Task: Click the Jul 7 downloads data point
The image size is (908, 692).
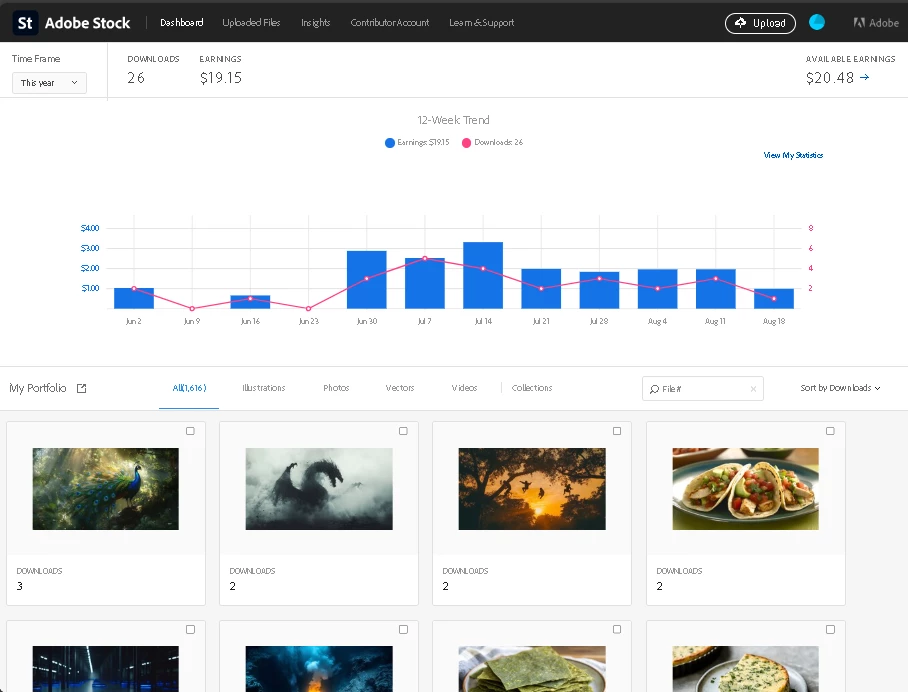Action: (425, 258)
